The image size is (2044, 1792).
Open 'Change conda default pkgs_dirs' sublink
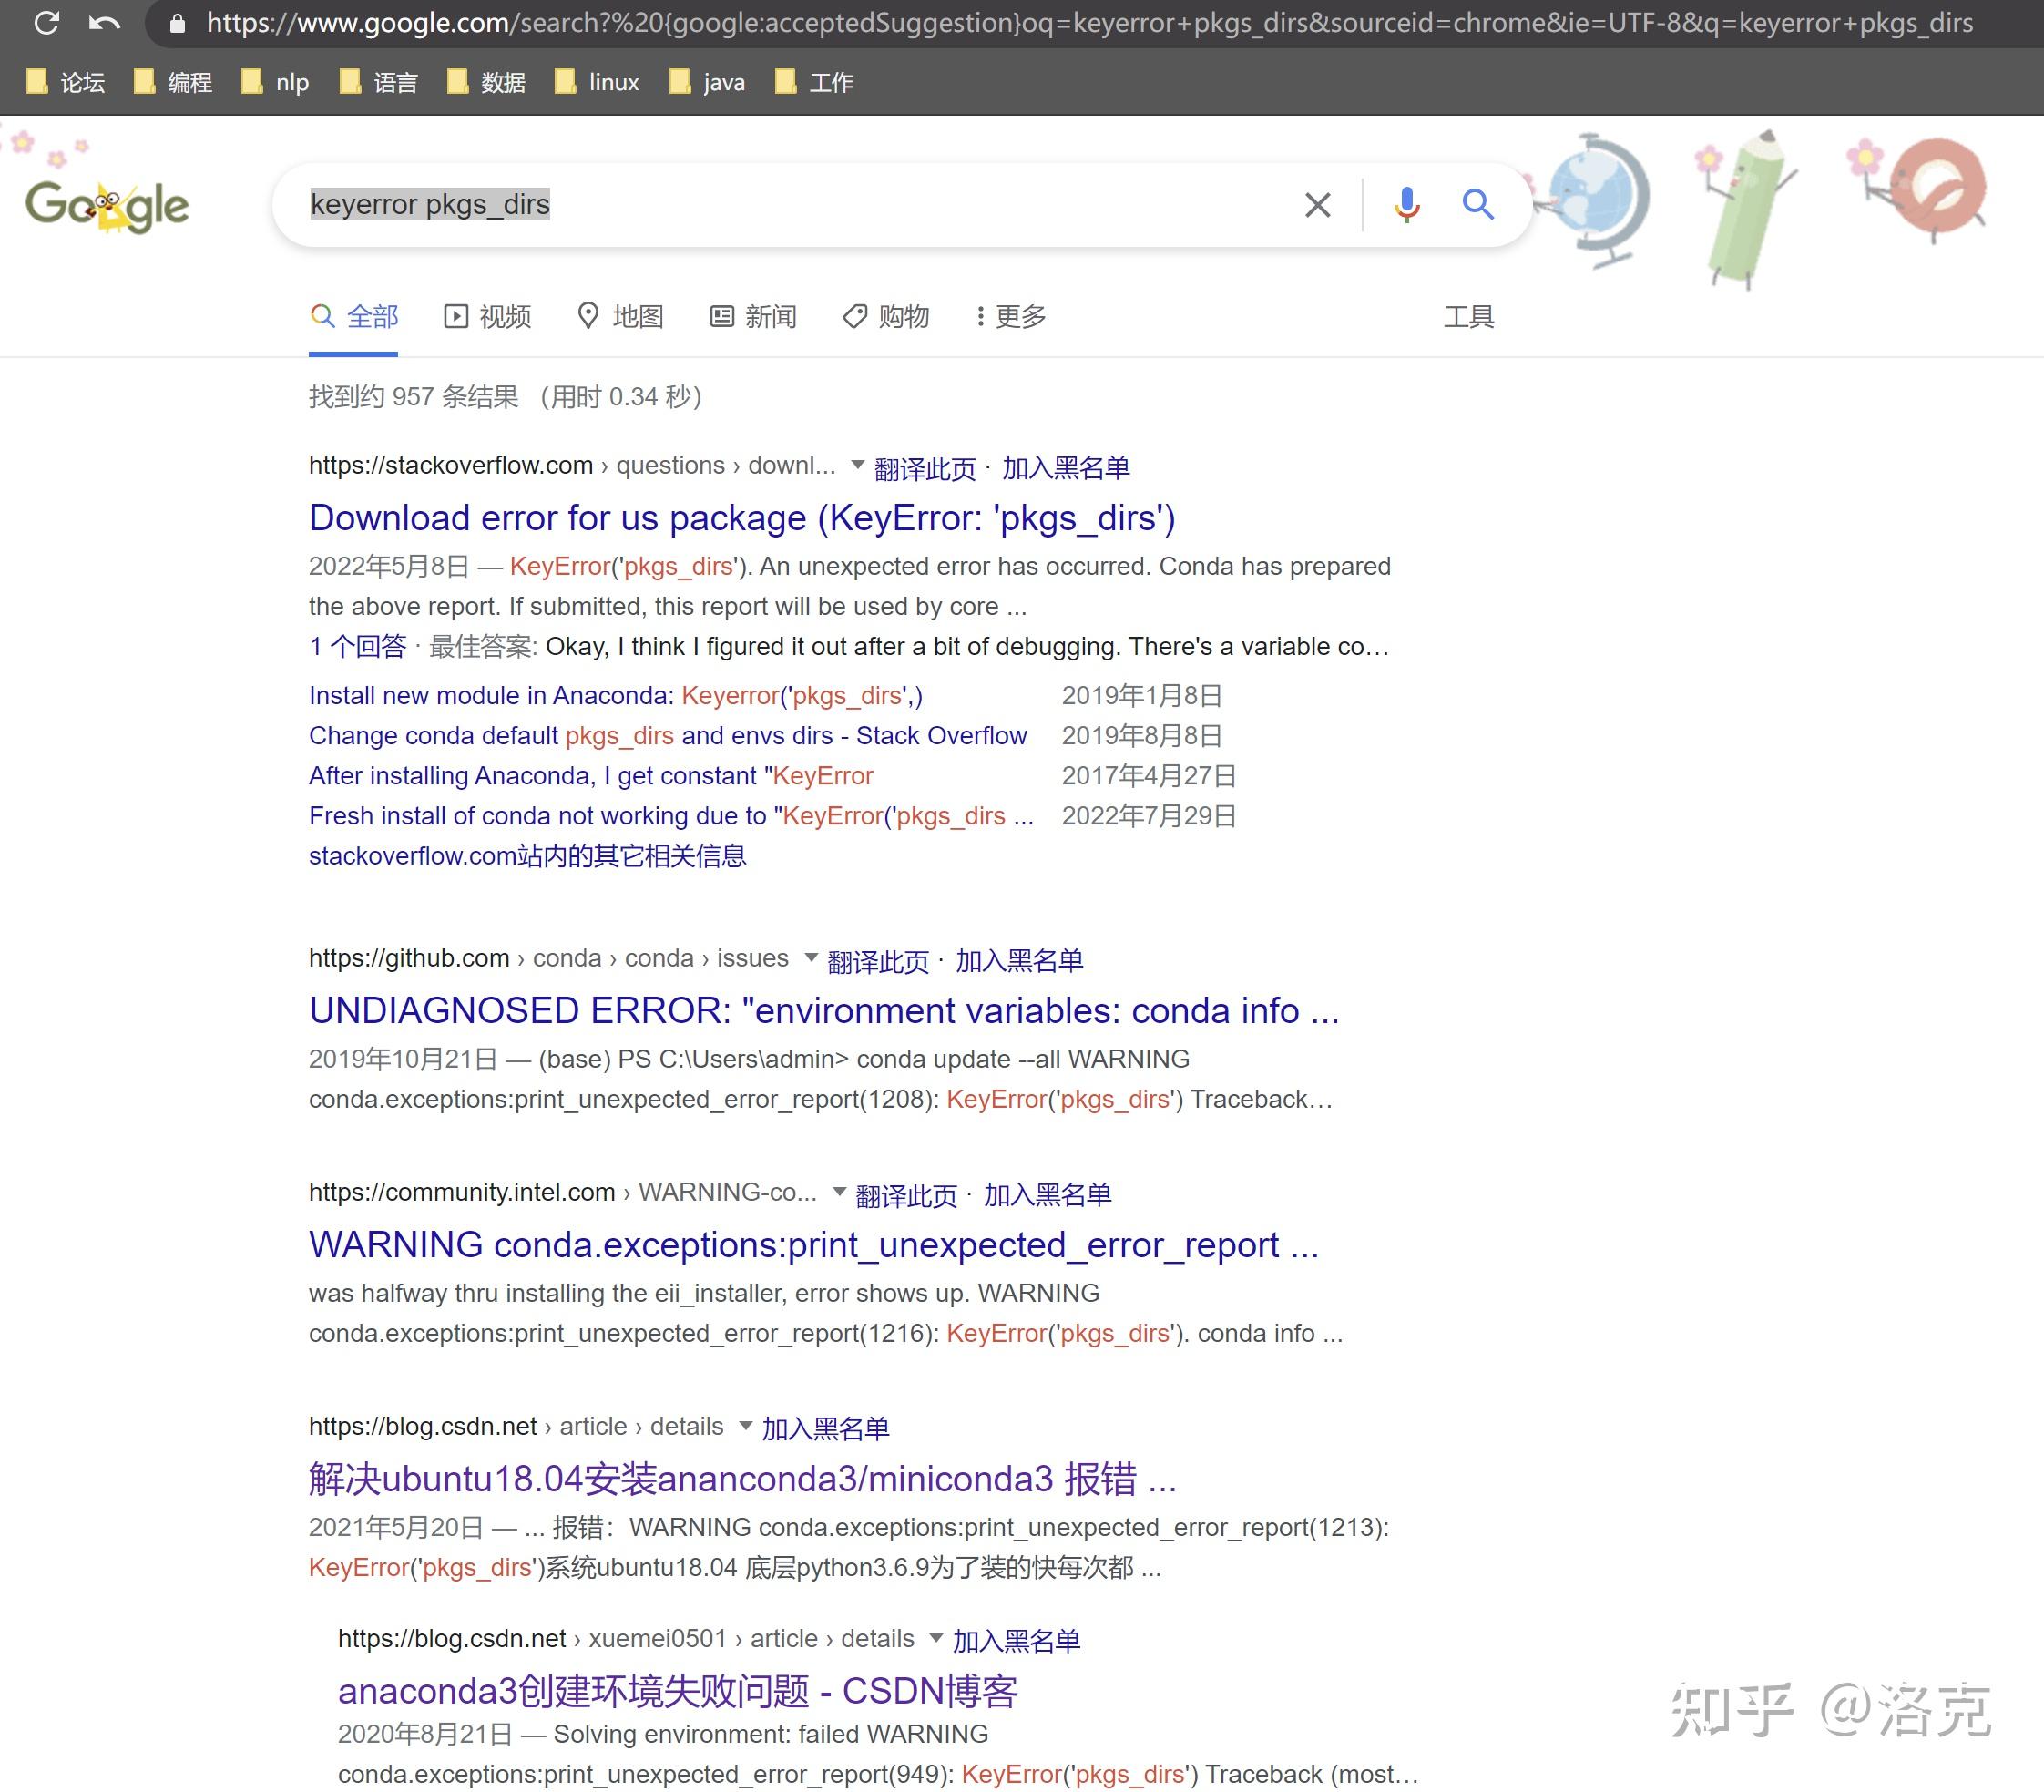coord(668,736)
